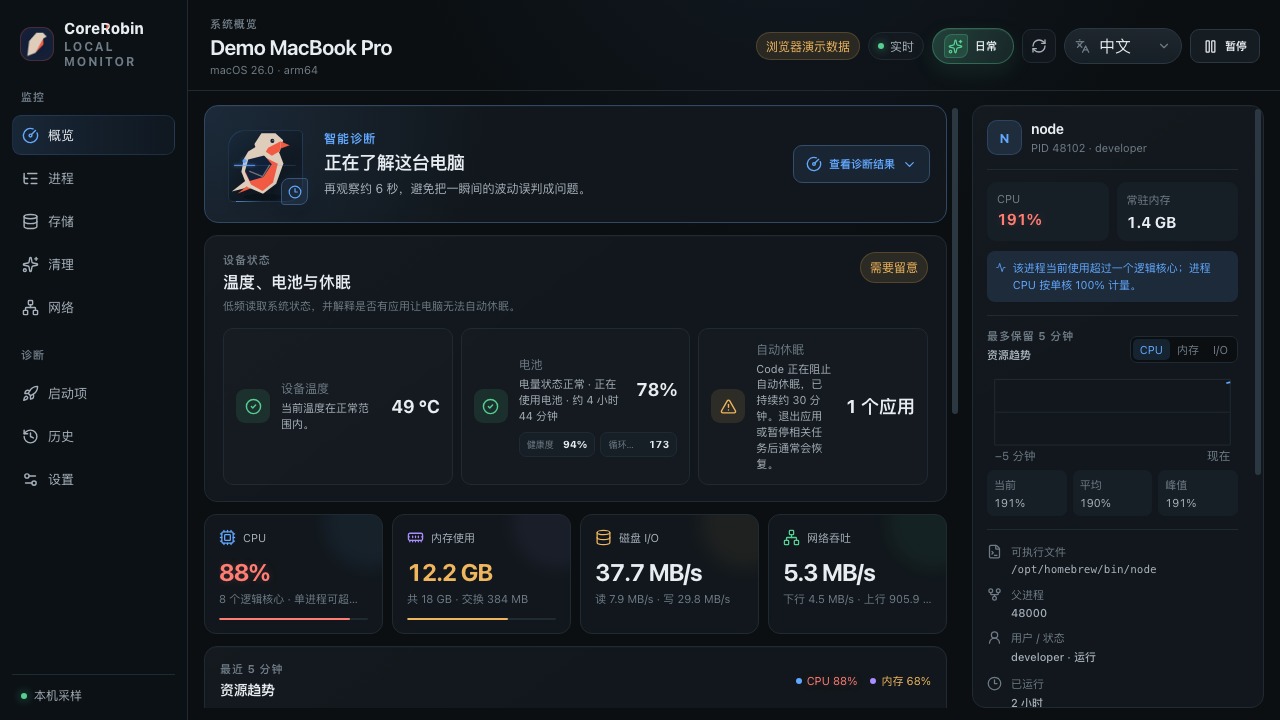Screen dimensions: 1280x720
Task: Click the node process trend chart
Action: click(1112, 411)
